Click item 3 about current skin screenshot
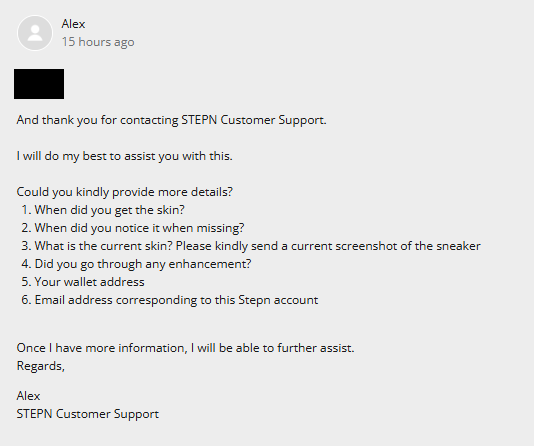This screenshot has width=534, height=446. 251,246
